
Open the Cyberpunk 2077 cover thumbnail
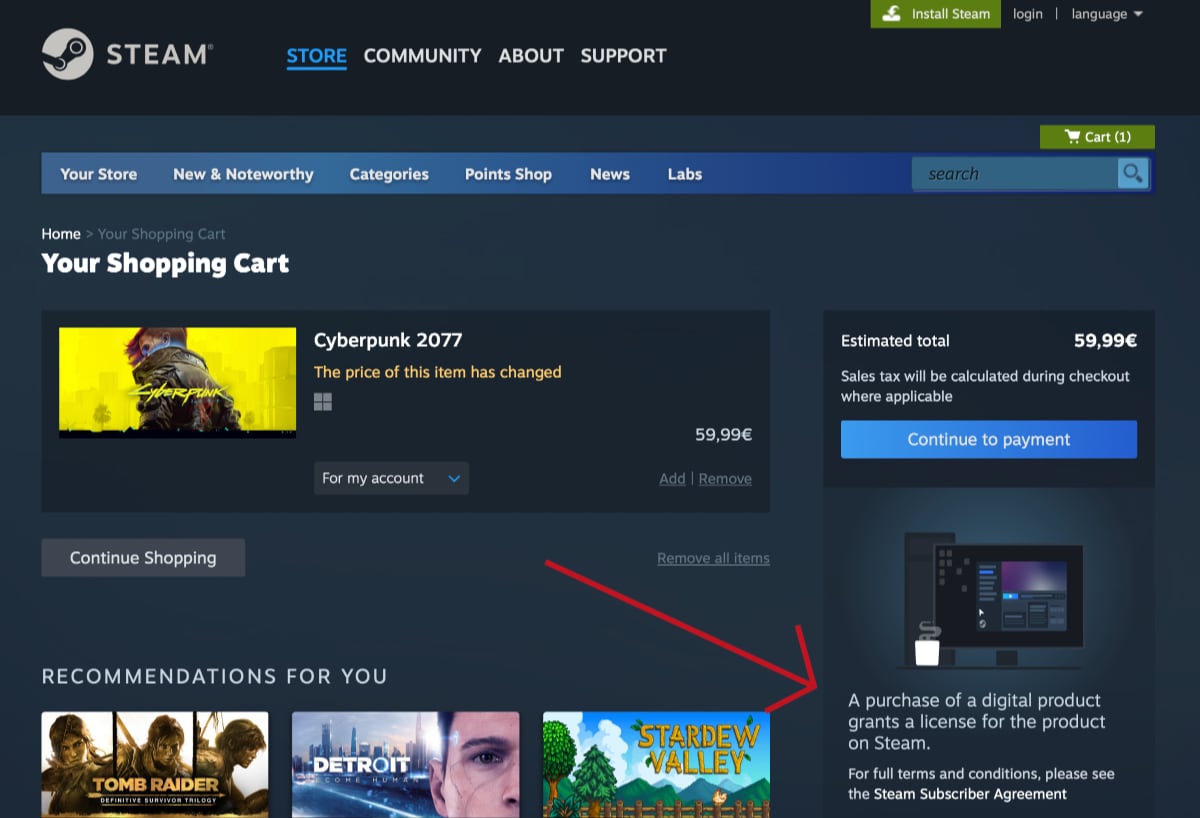178,383
